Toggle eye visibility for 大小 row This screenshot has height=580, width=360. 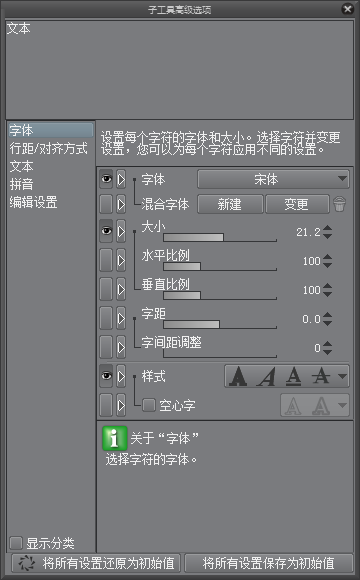[106, 231]
